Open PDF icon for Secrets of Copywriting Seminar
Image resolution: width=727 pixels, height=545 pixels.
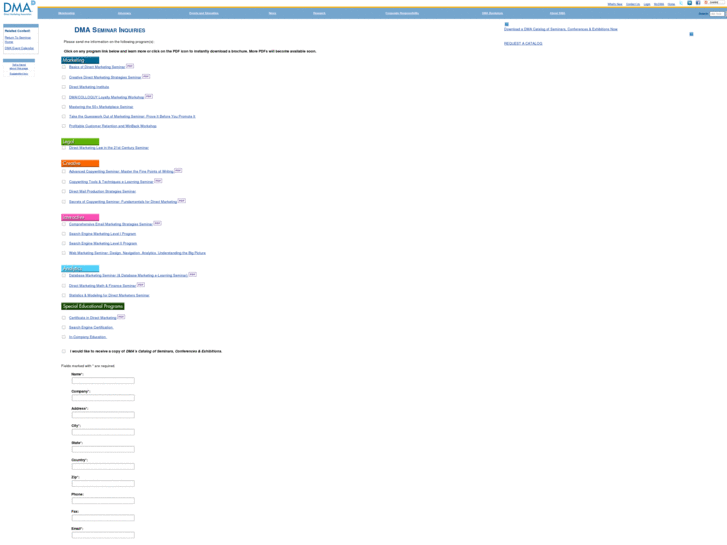click(182, 200)
